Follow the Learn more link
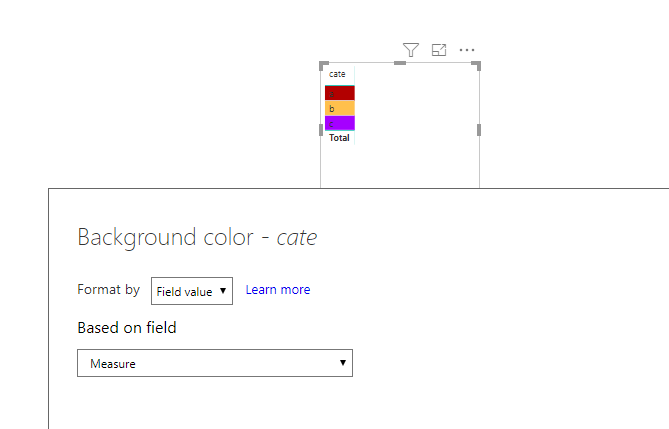 point(278,290)
